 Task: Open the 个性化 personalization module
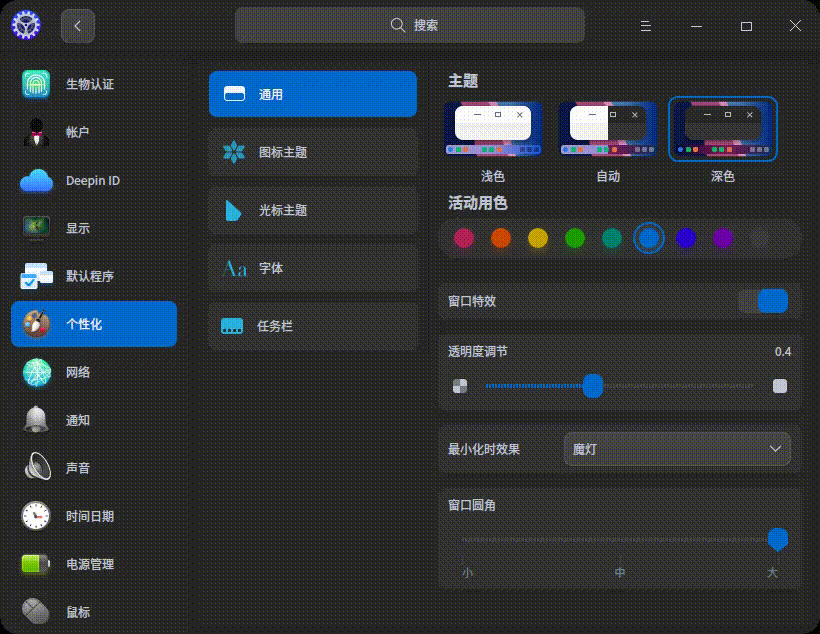tap(94, 324)
